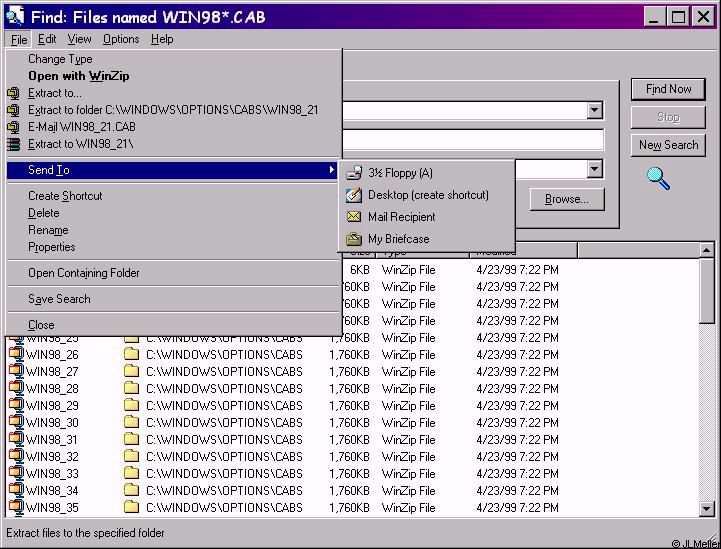
Task: Open the File menu
Action: tap(19, 40)
